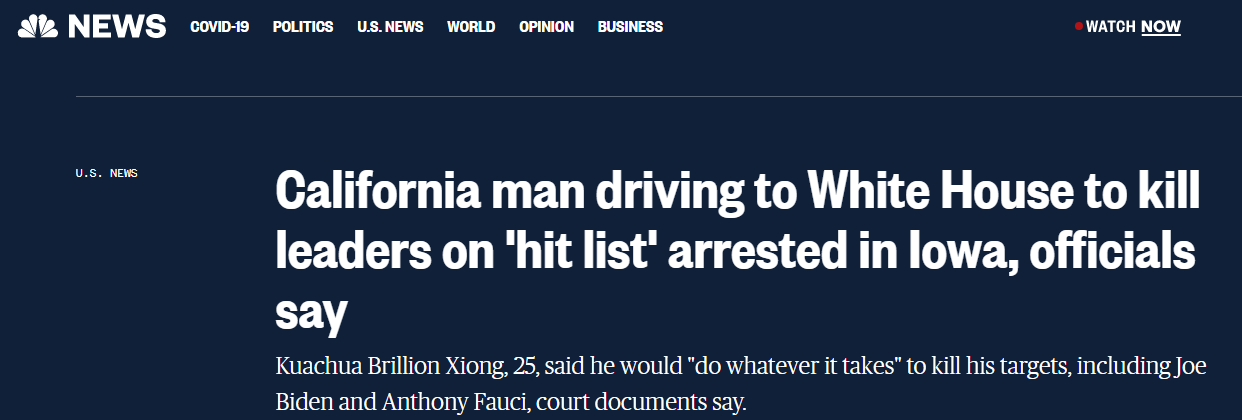Navigate to the WORLD section

pos(471,27)
